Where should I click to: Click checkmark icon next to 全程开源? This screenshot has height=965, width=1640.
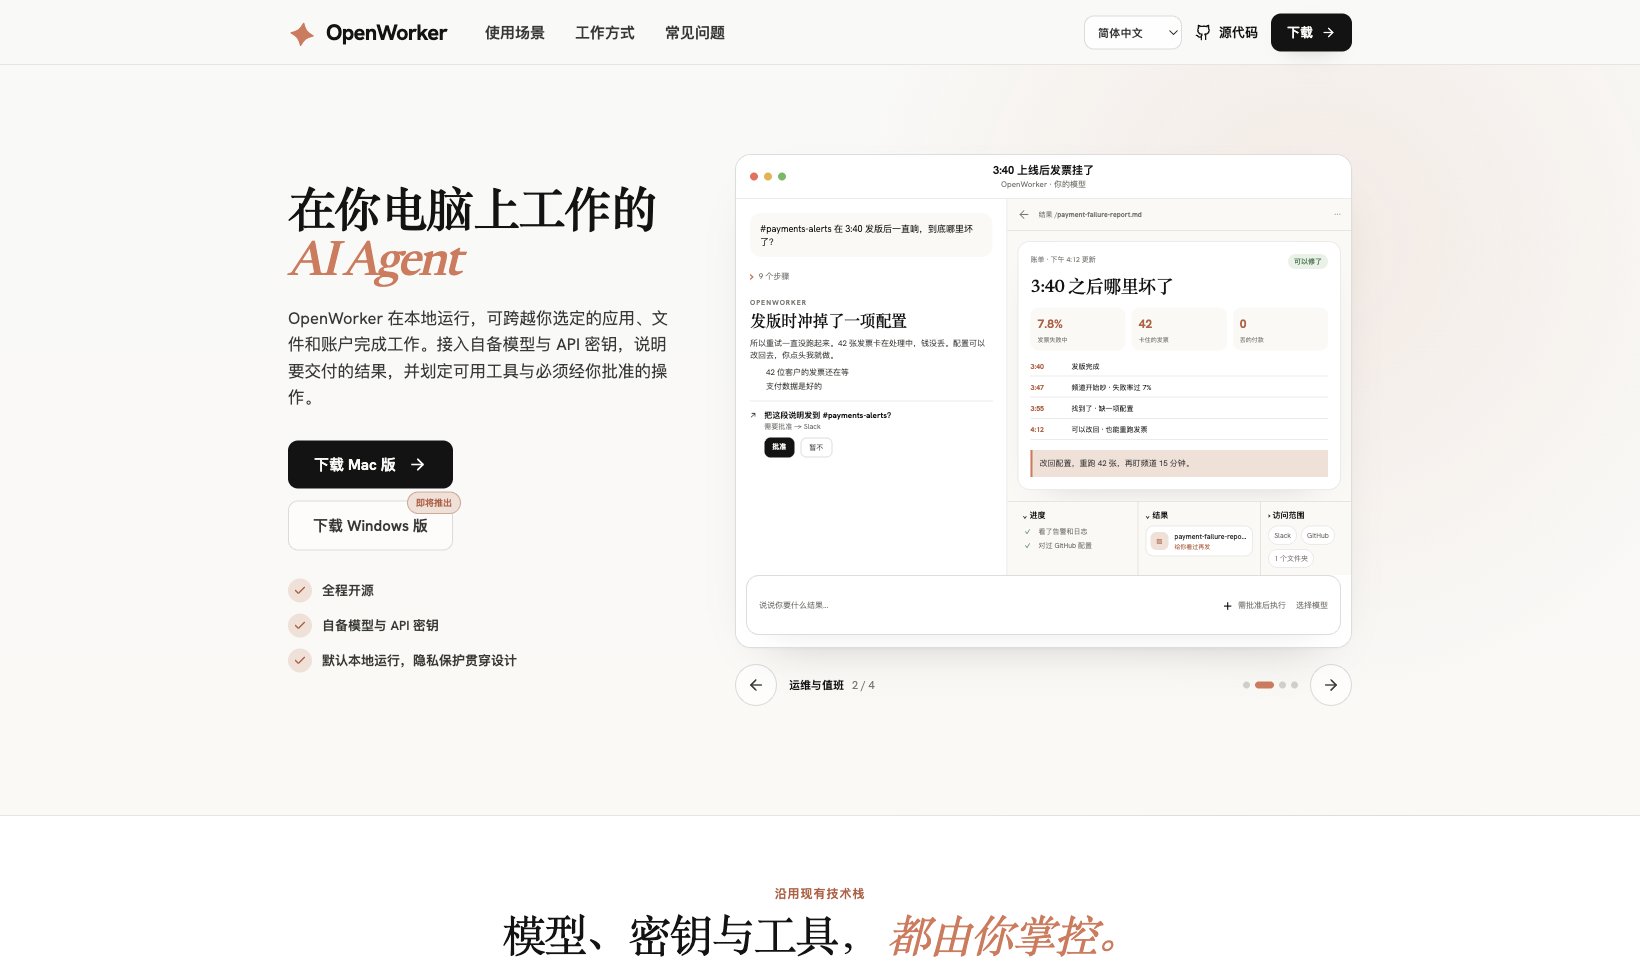click(300, 590)
